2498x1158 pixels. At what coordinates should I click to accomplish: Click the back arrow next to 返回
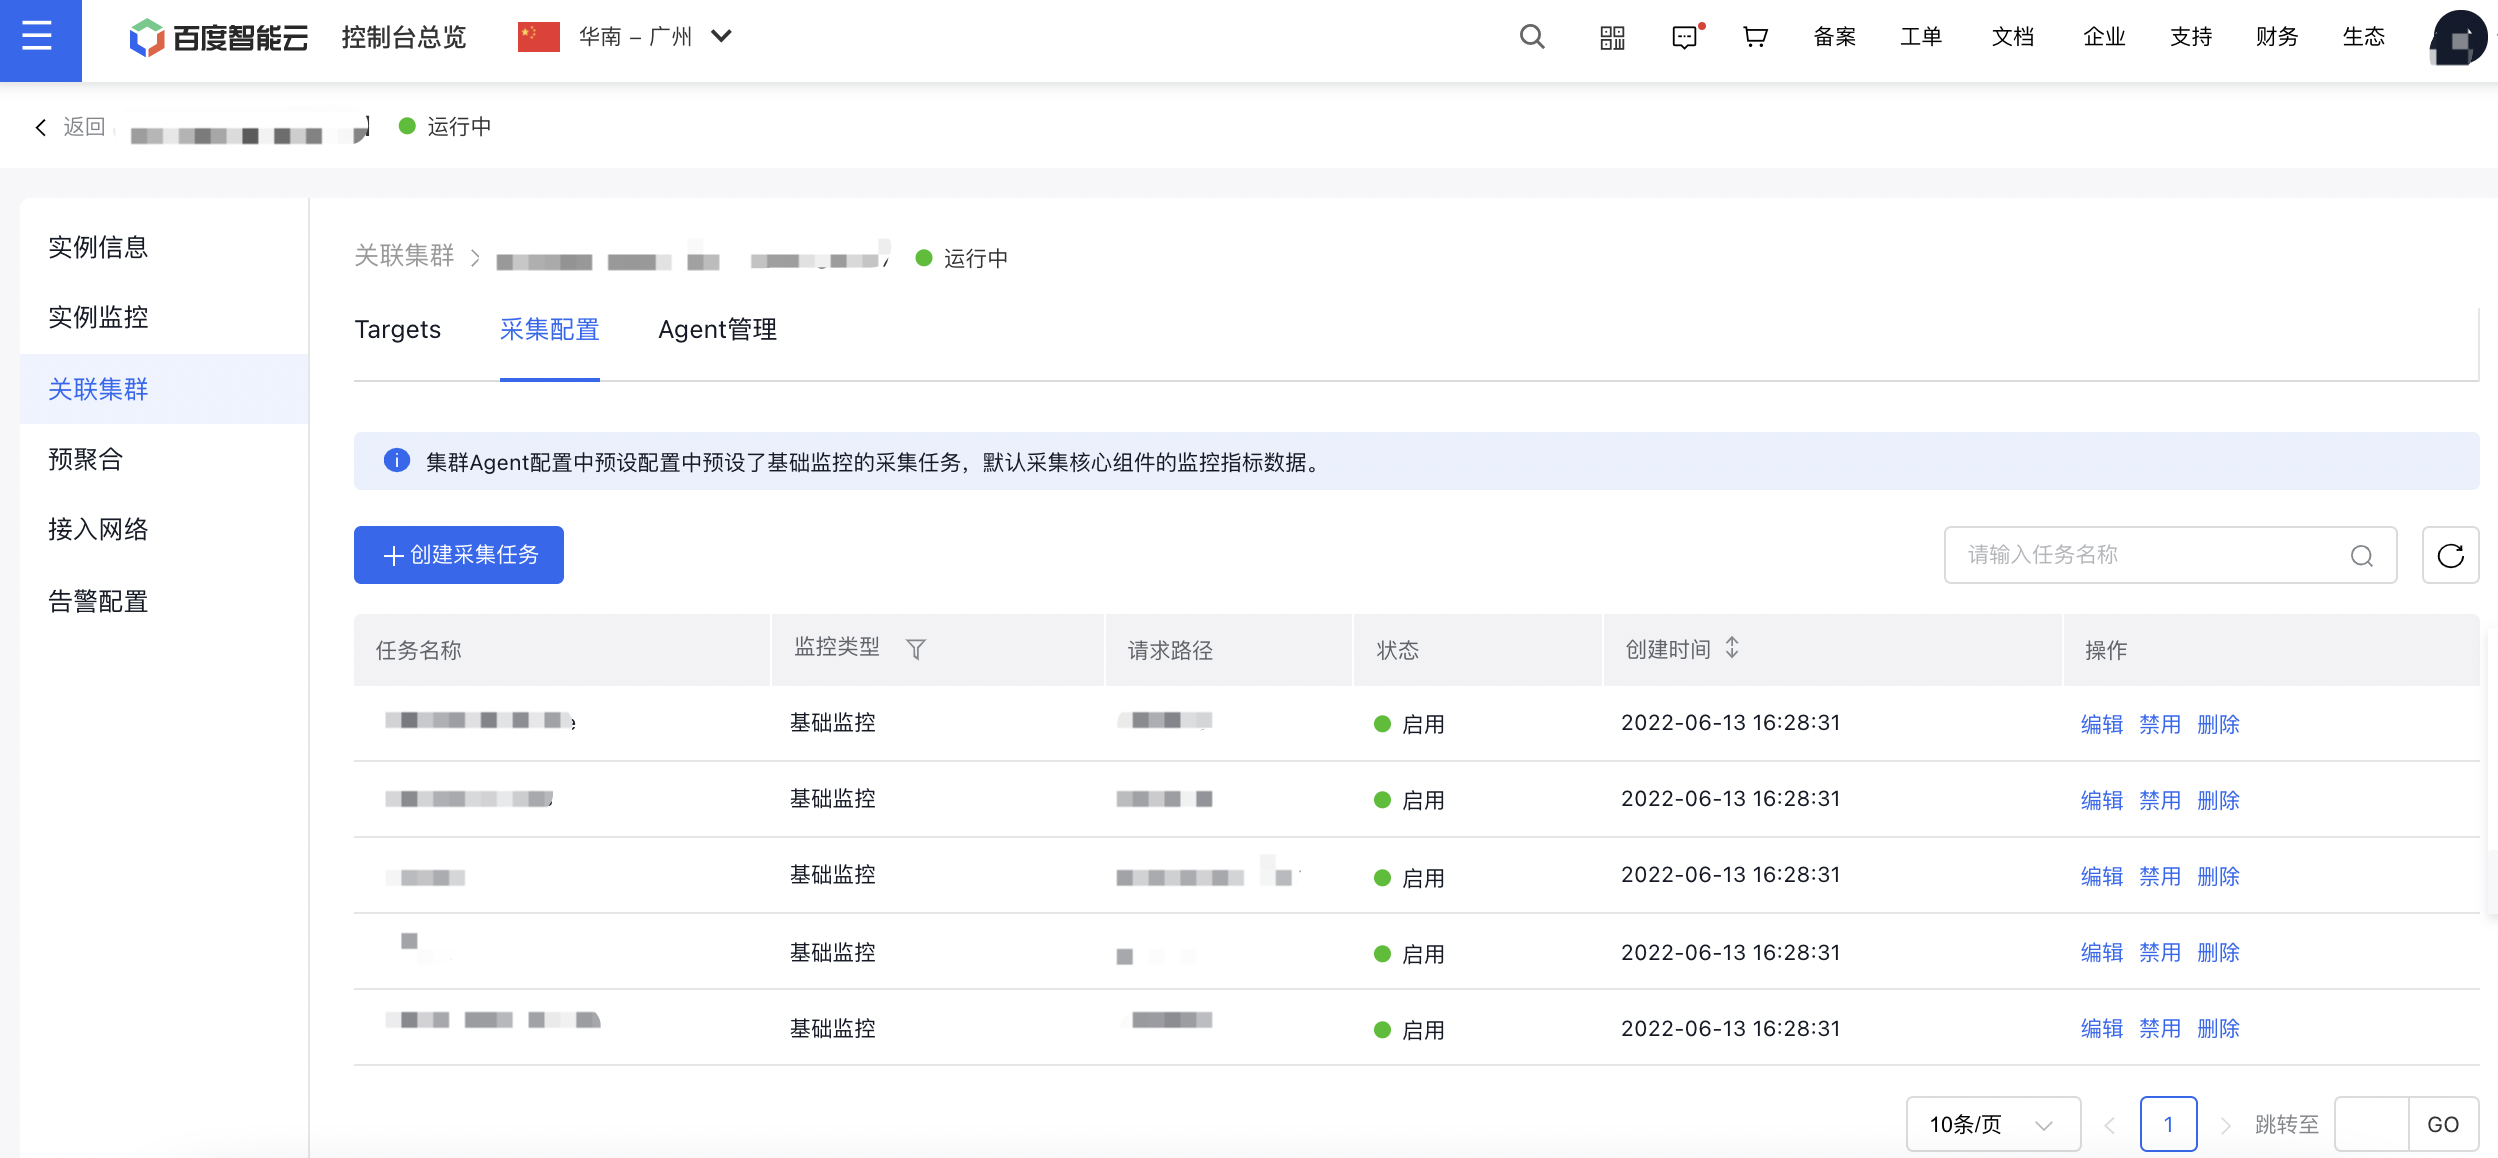click(41, 127)
